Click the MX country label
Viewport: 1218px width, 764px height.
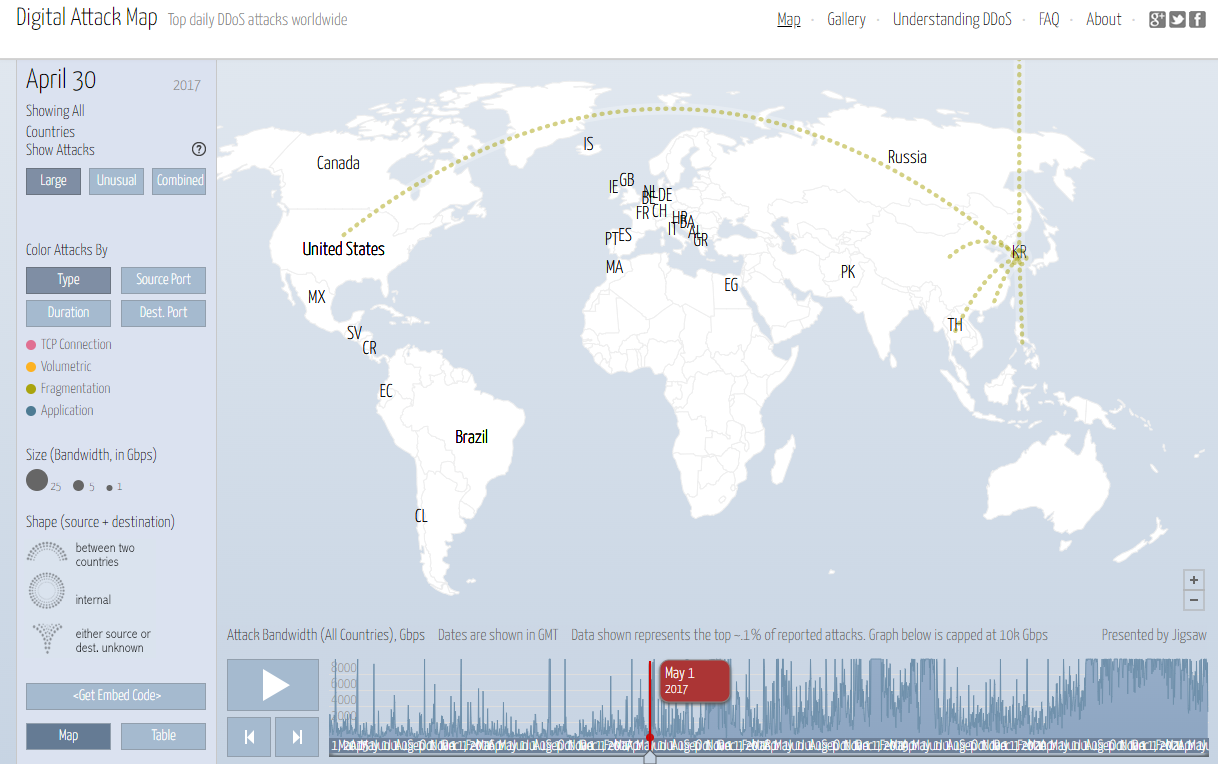click(x=317, y=297)
